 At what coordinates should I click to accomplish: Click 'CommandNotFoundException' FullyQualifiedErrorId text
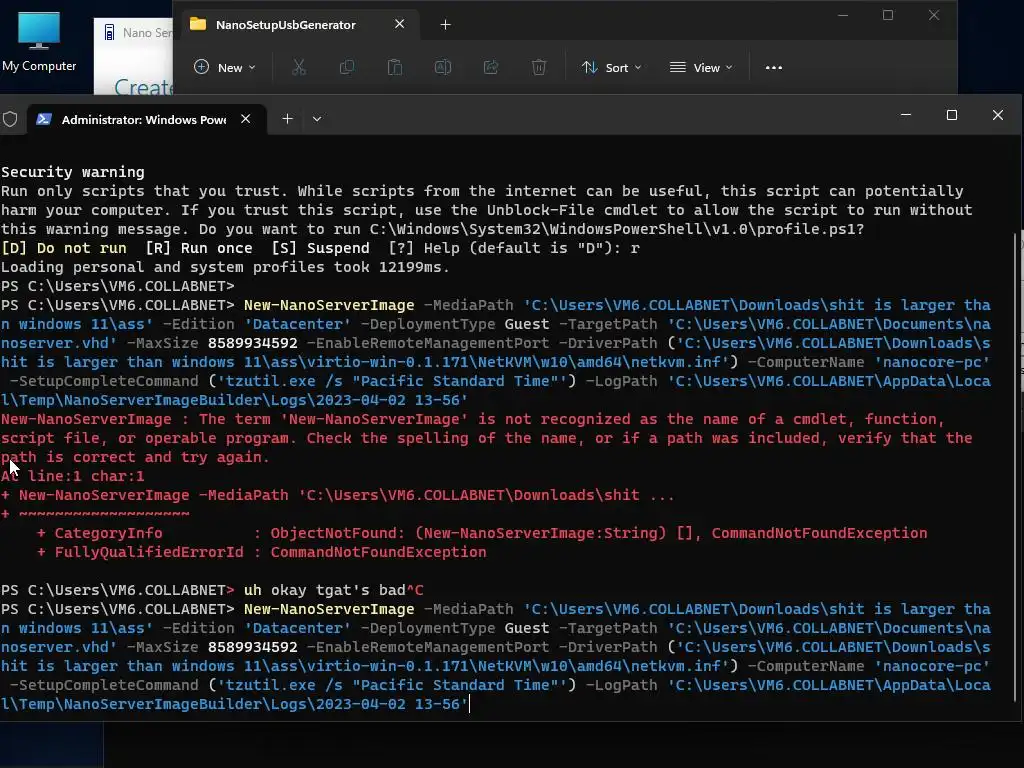coord(378,552)
